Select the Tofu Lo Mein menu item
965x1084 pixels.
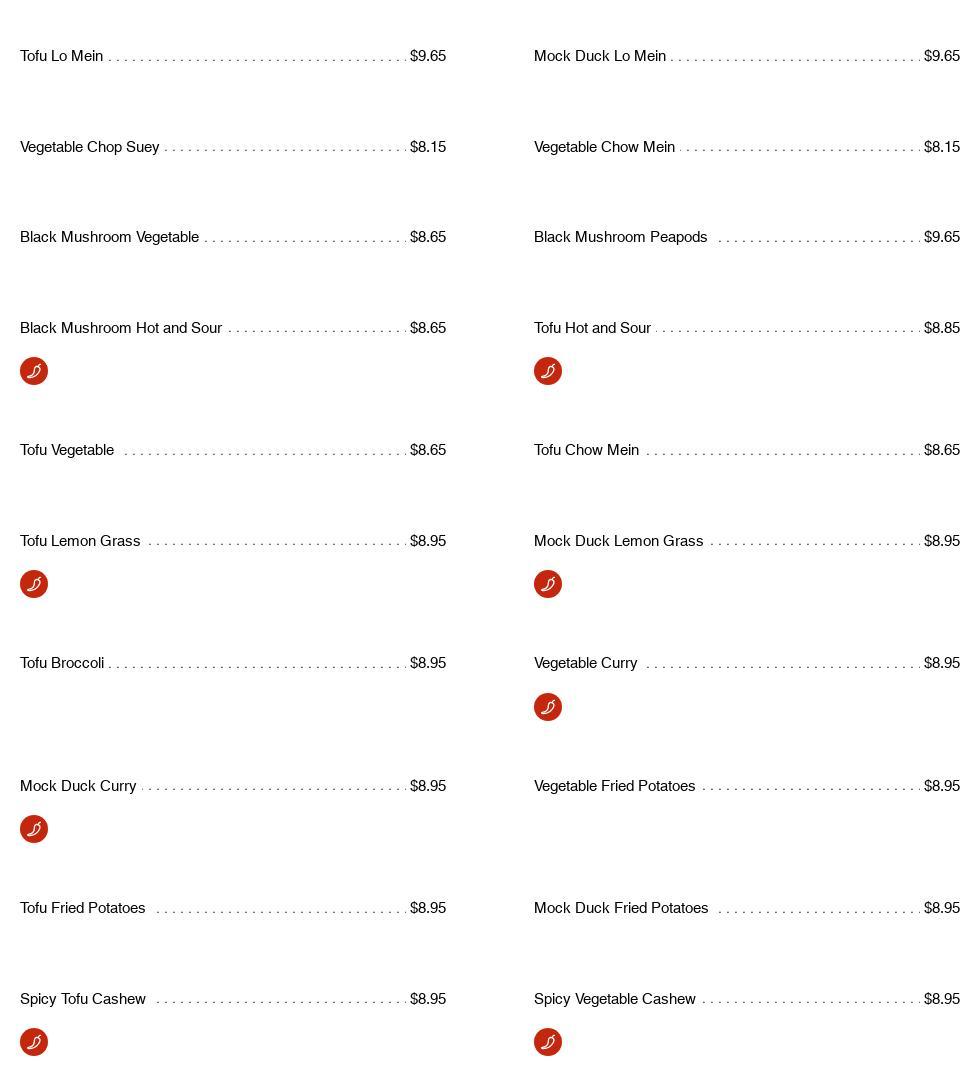62,56
